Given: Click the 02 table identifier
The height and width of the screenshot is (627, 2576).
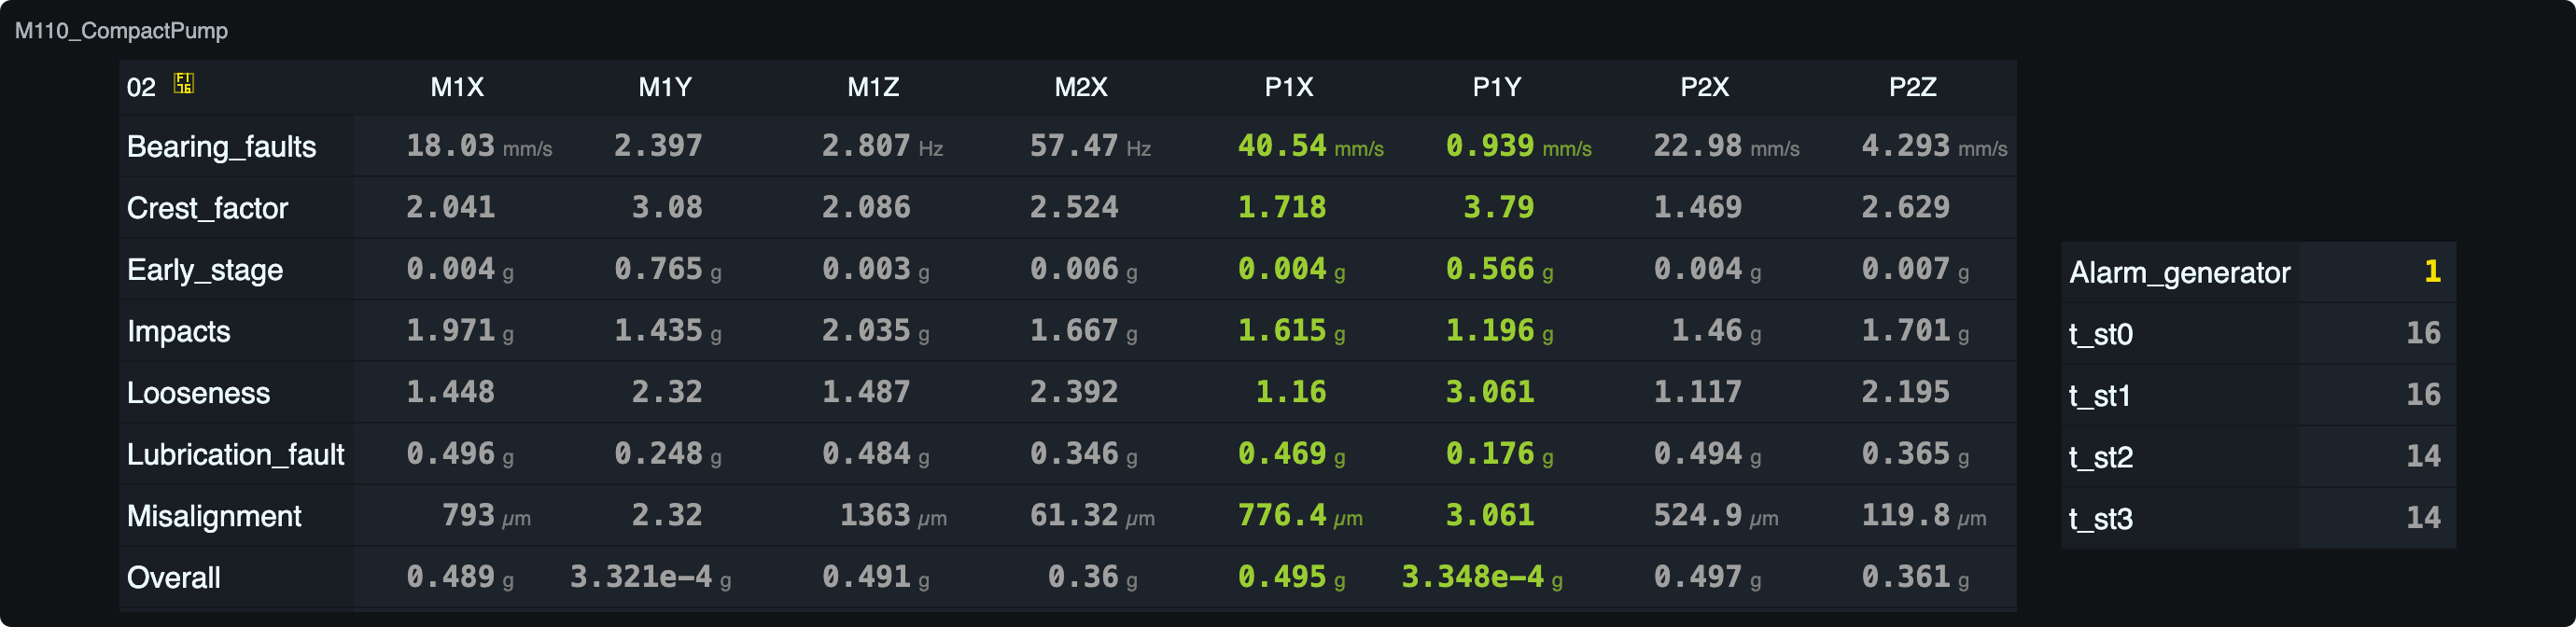Looking at the screenshot, I should [x=141, y=87].
